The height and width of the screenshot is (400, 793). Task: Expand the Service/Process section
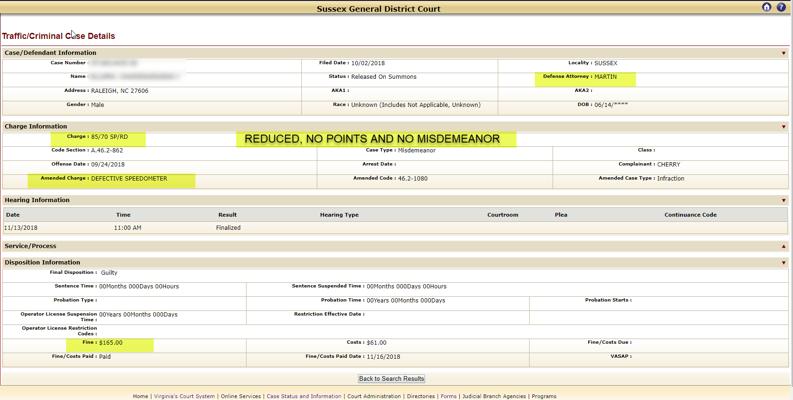tap(783, 247)
